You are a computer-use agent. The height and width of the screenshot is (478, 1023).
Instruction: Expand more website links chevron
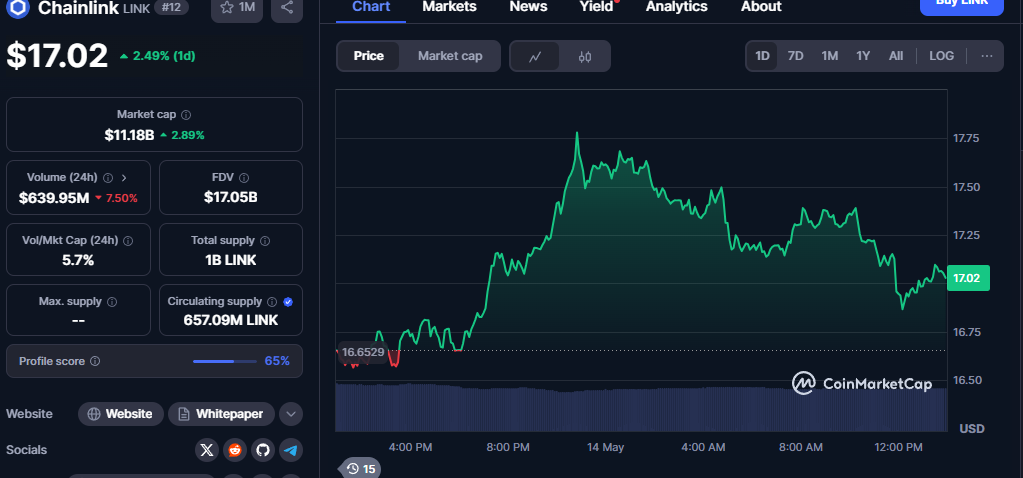pyautogui.click(x=291, y=414)
